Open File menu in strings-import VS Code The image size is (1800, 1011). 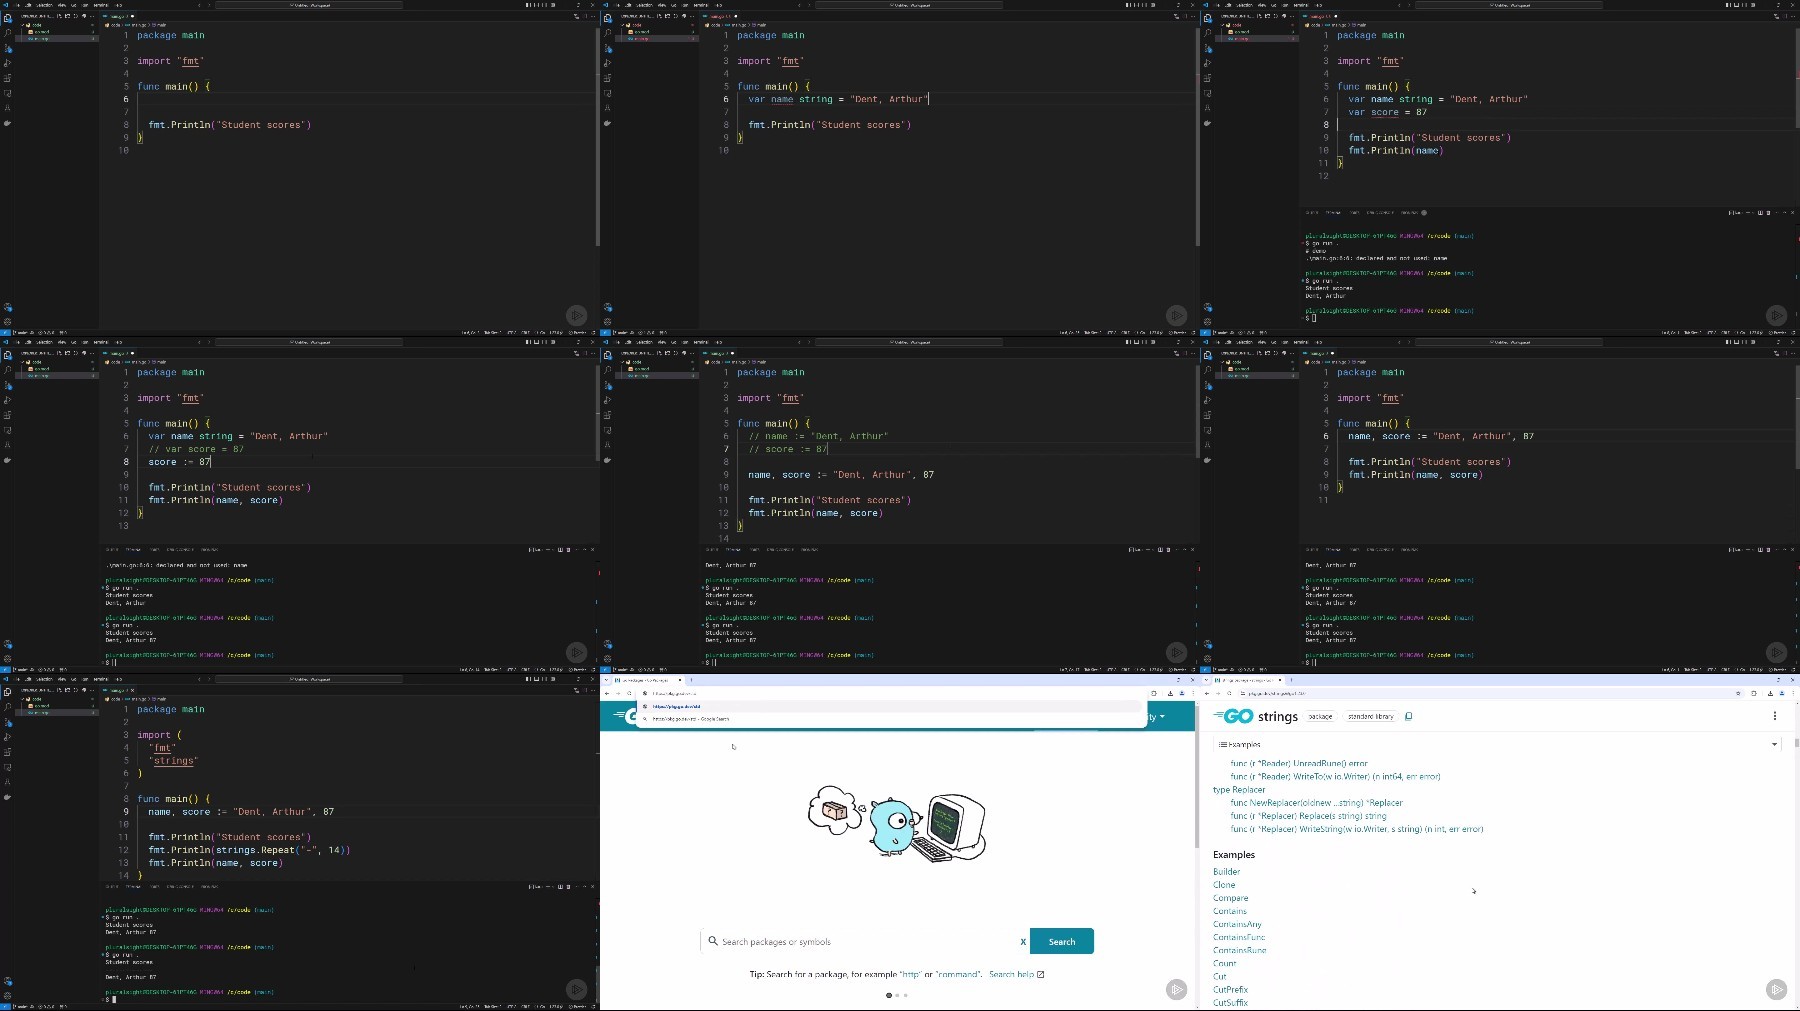pos(17,679)
